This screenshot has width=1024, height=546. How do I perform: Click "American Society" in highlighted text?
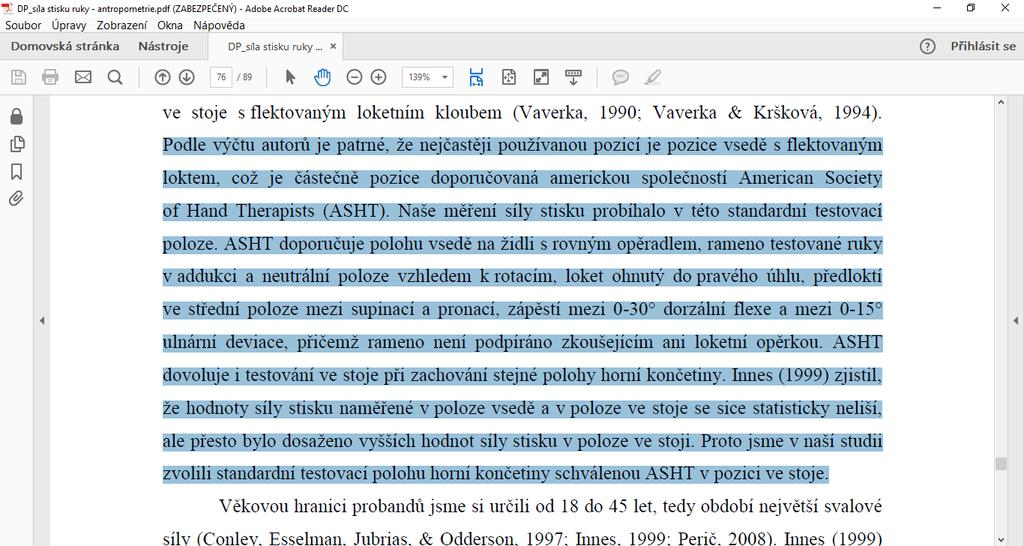810,178
